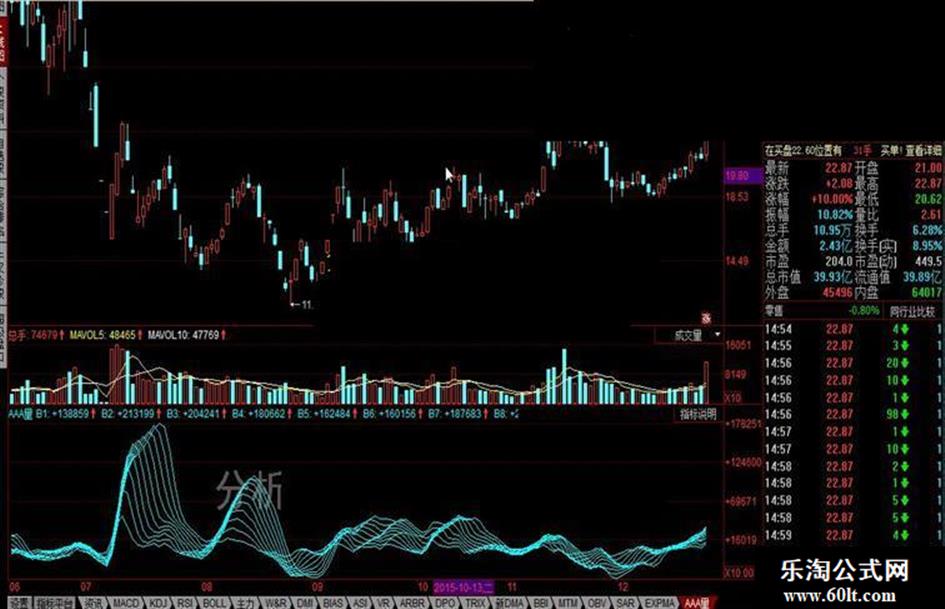This screenshot has height=609, width=945.
Task: Select the KDJ indicator tab
Action: point(158,603)
